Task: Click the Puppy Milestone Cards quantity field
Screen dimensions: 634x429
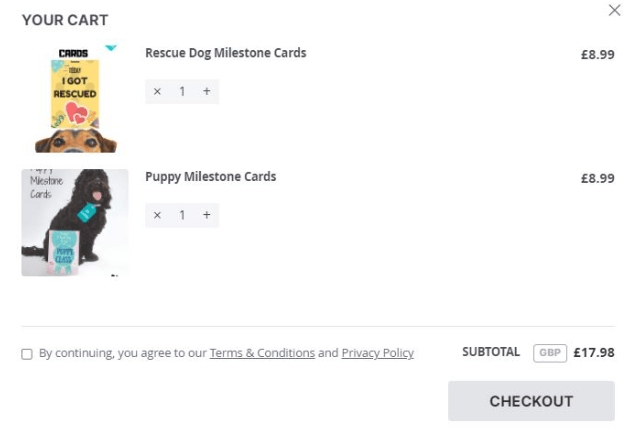Action: tap(182, 215)
